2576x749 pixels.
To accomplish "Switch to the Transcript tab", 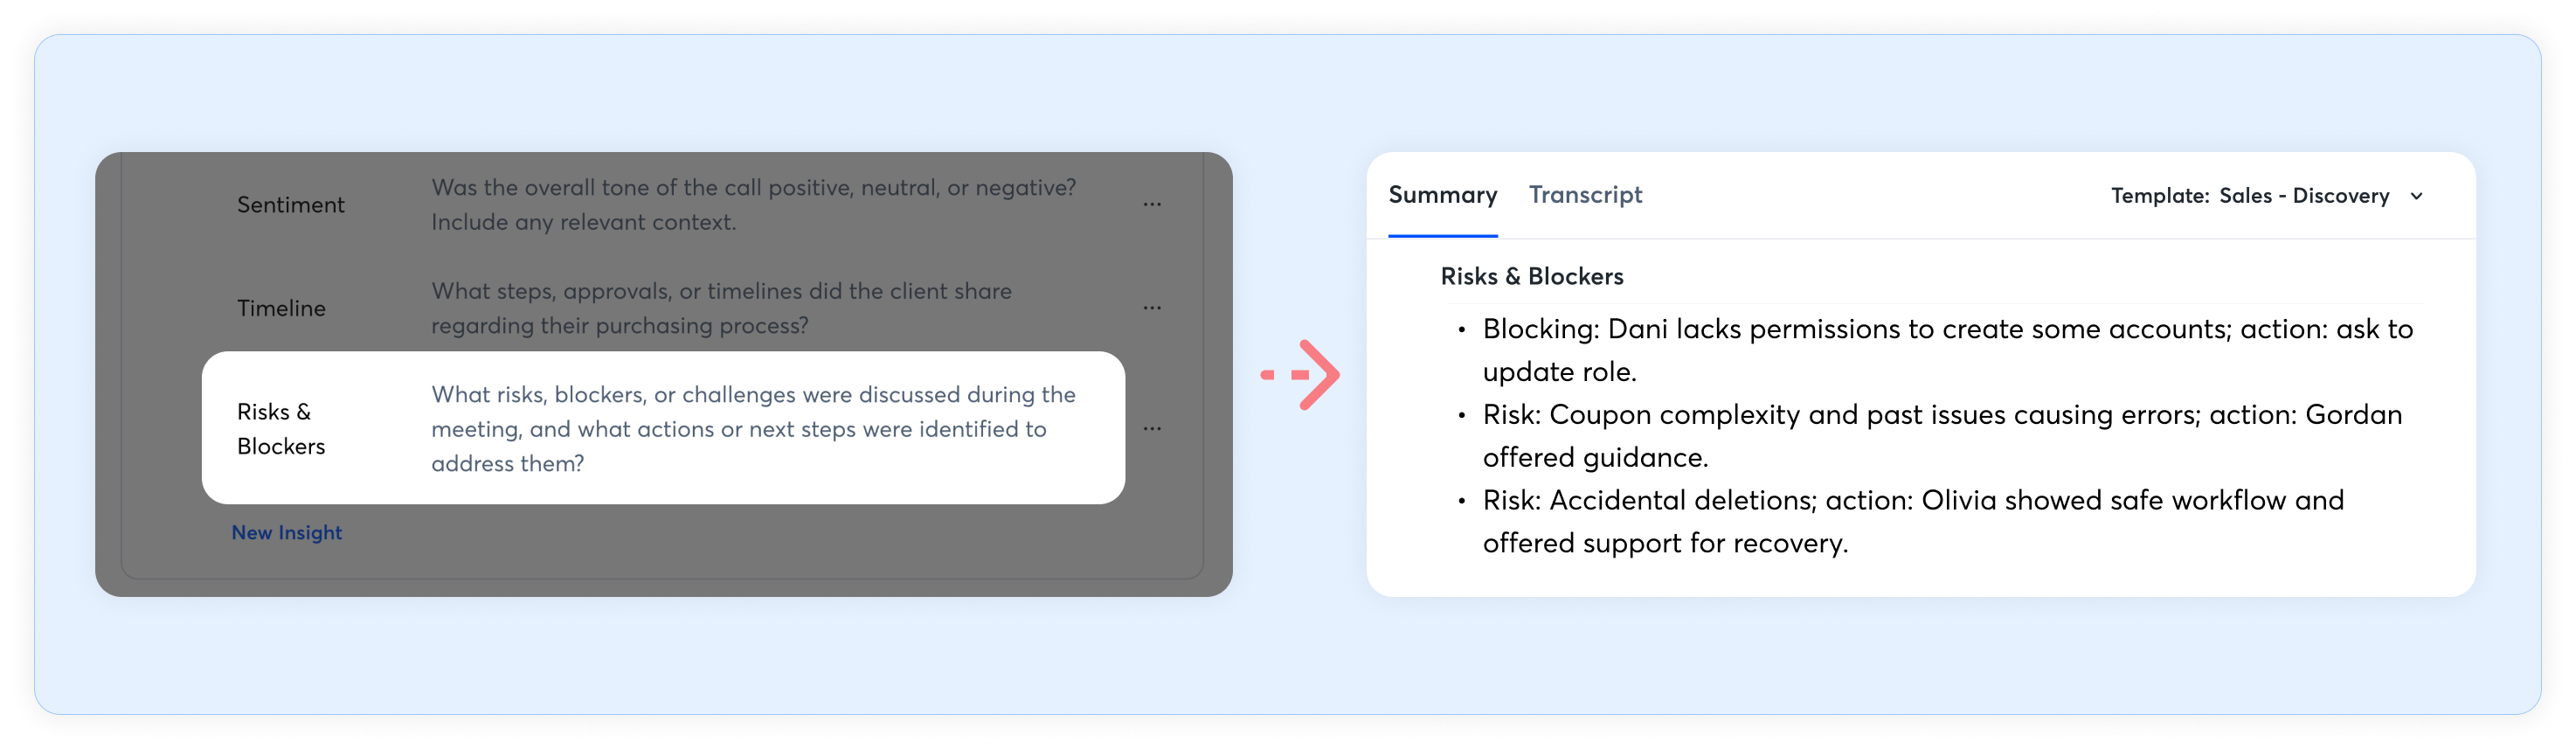I will (x=1585, y=195).
